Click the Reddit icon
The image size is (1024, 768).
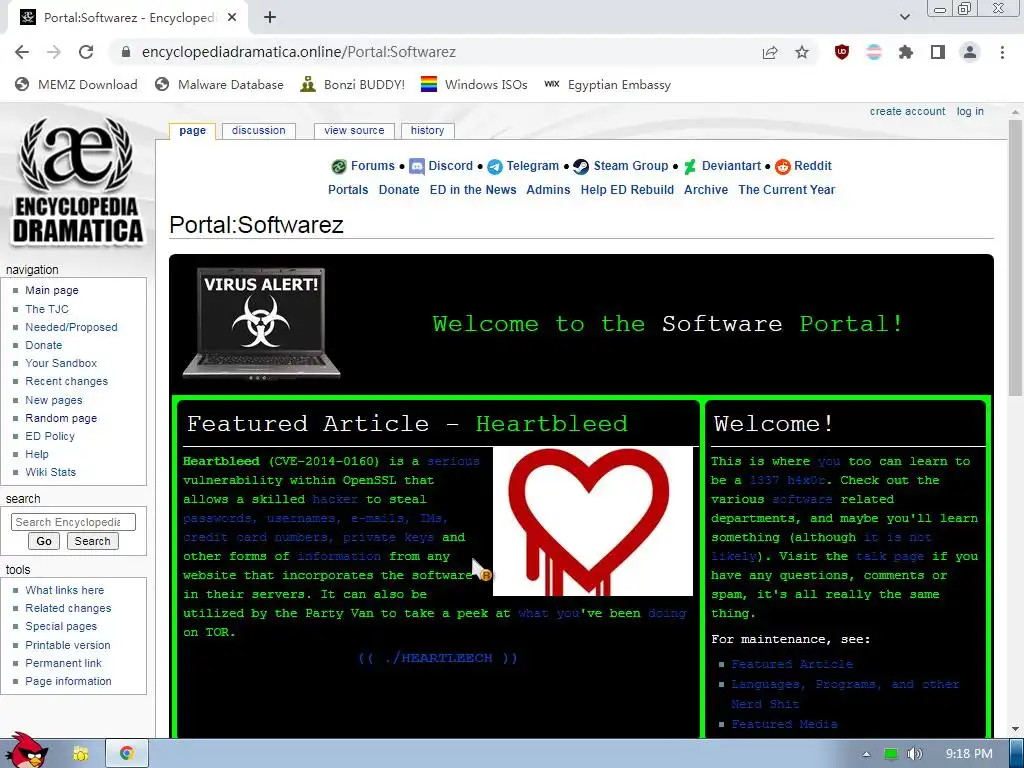pyautogui.click(x=782, y=167)
